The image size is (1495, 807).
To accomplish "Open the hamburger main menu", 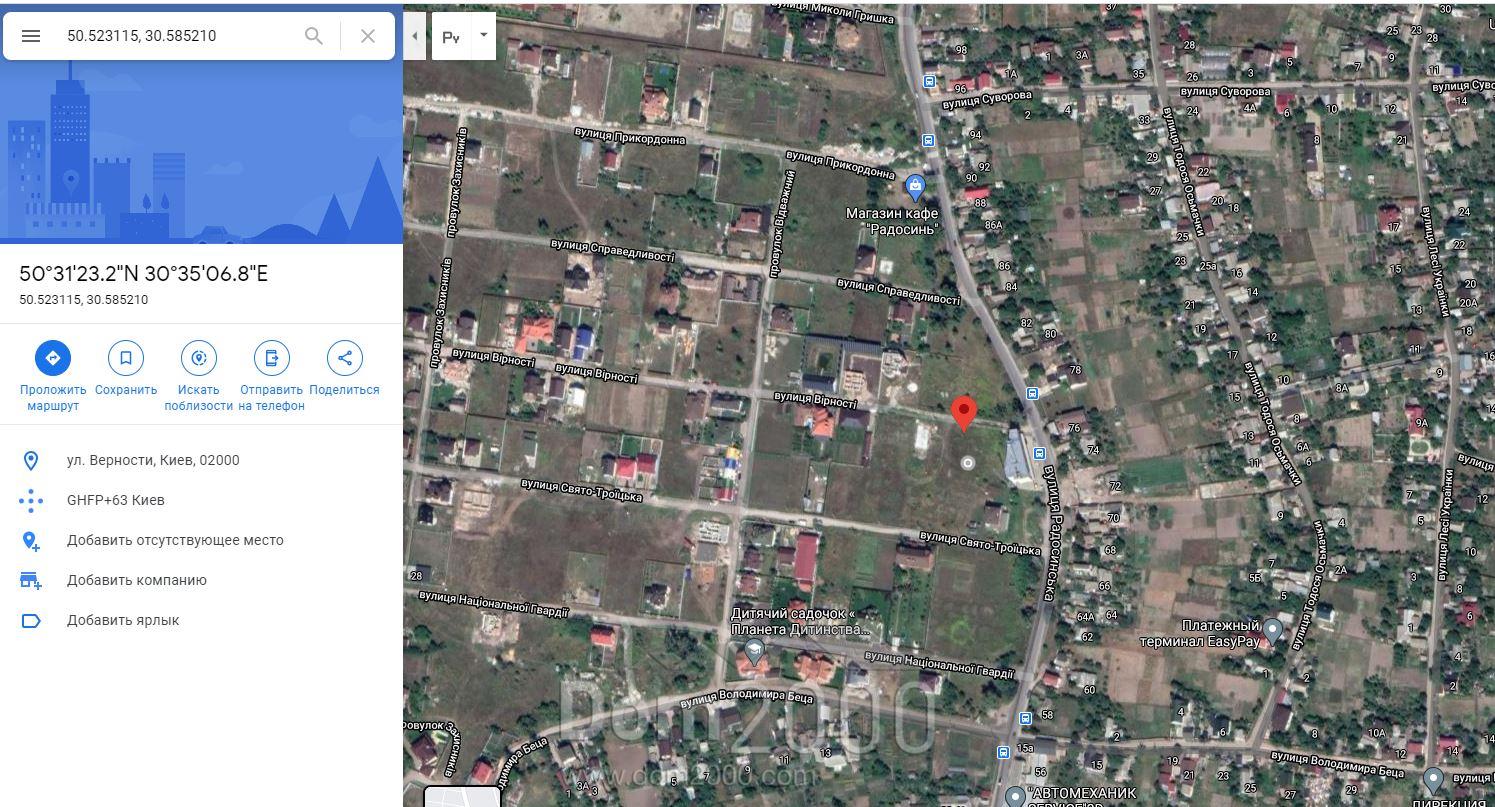I will [x=31, y=36].
